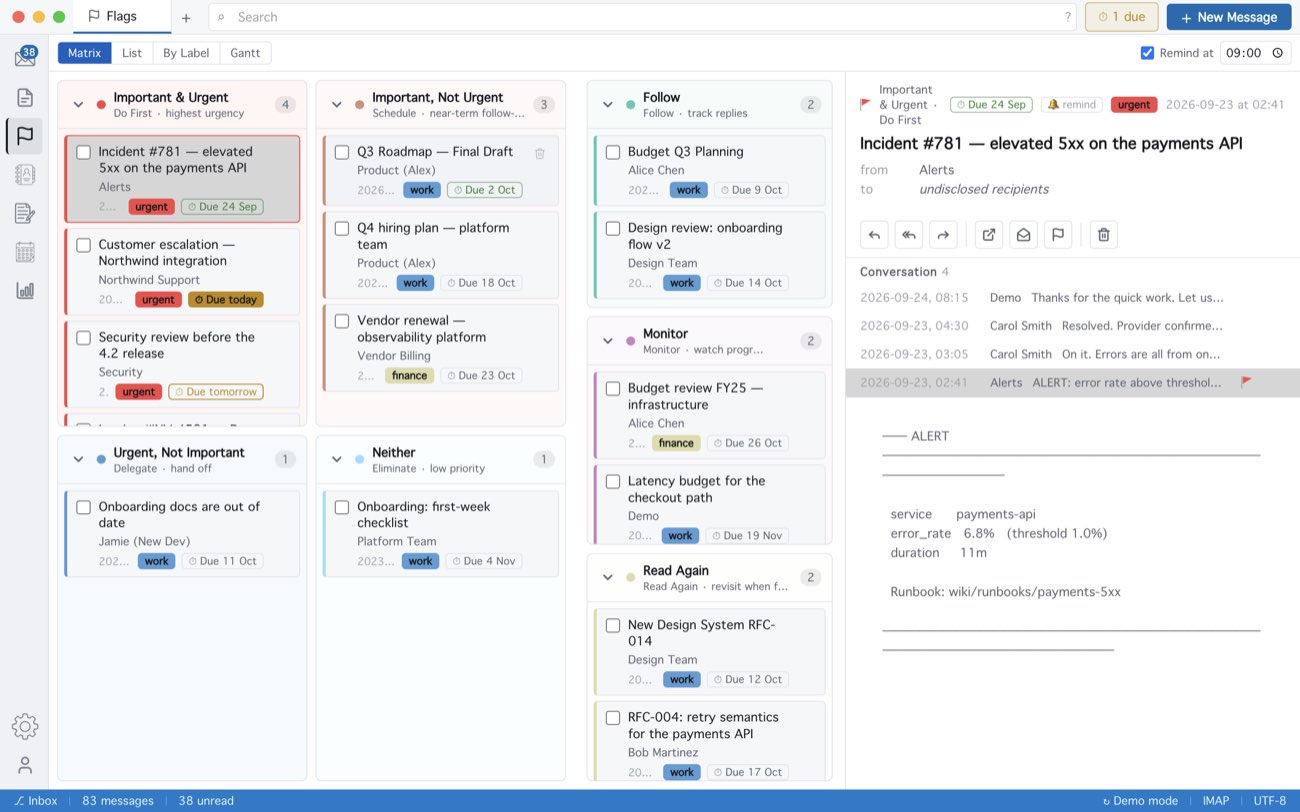
Task: Click the 1 due button
Action: 1121,17
